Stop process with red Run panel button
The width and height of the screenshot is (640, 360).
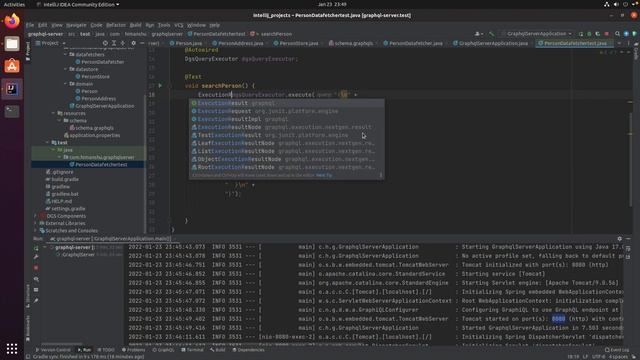(x=36, y=268)
